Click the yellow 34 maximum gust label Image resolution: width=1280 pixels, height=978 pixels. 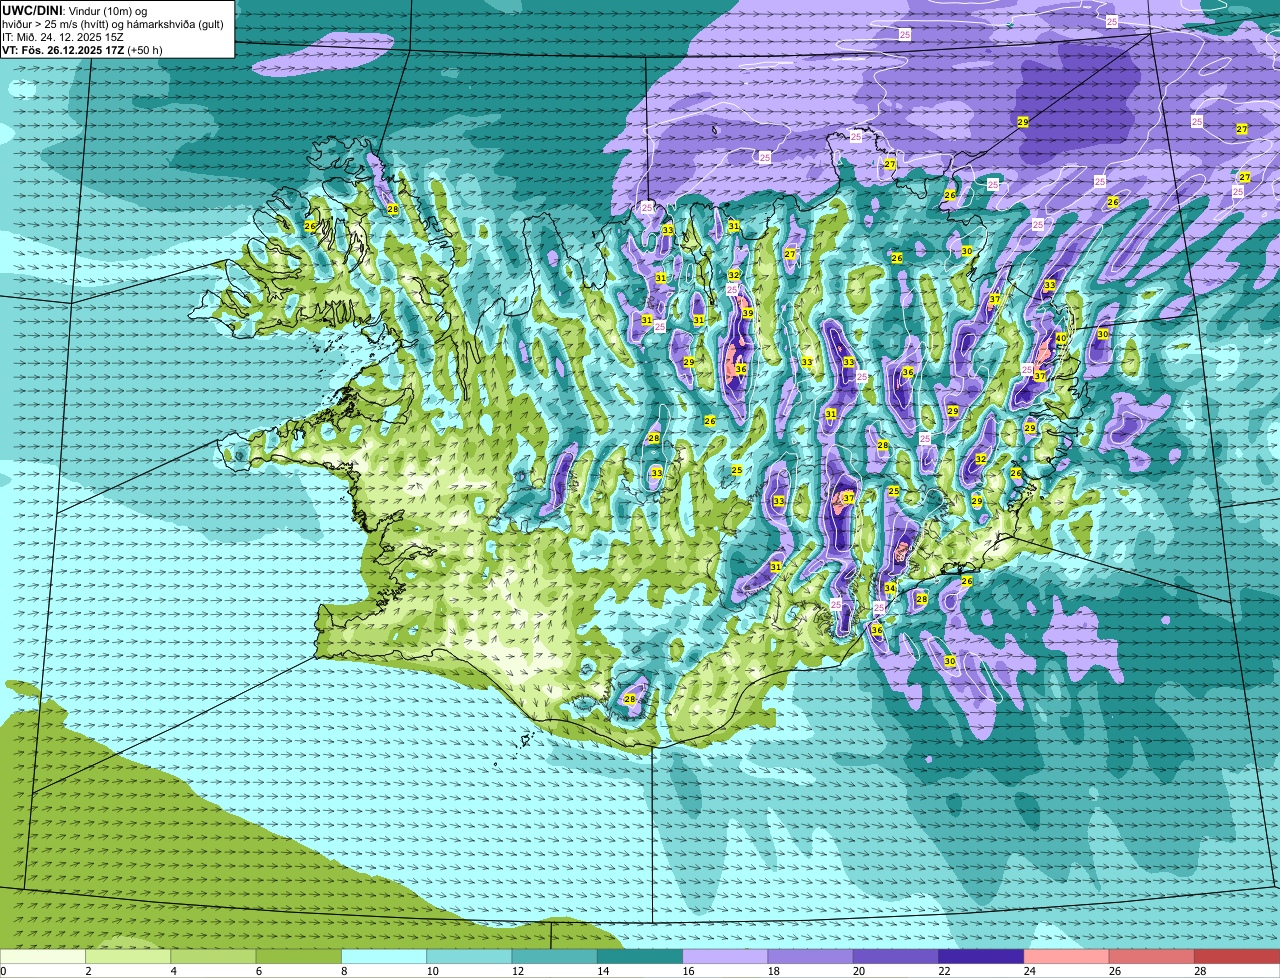click(x=890, y=588)
